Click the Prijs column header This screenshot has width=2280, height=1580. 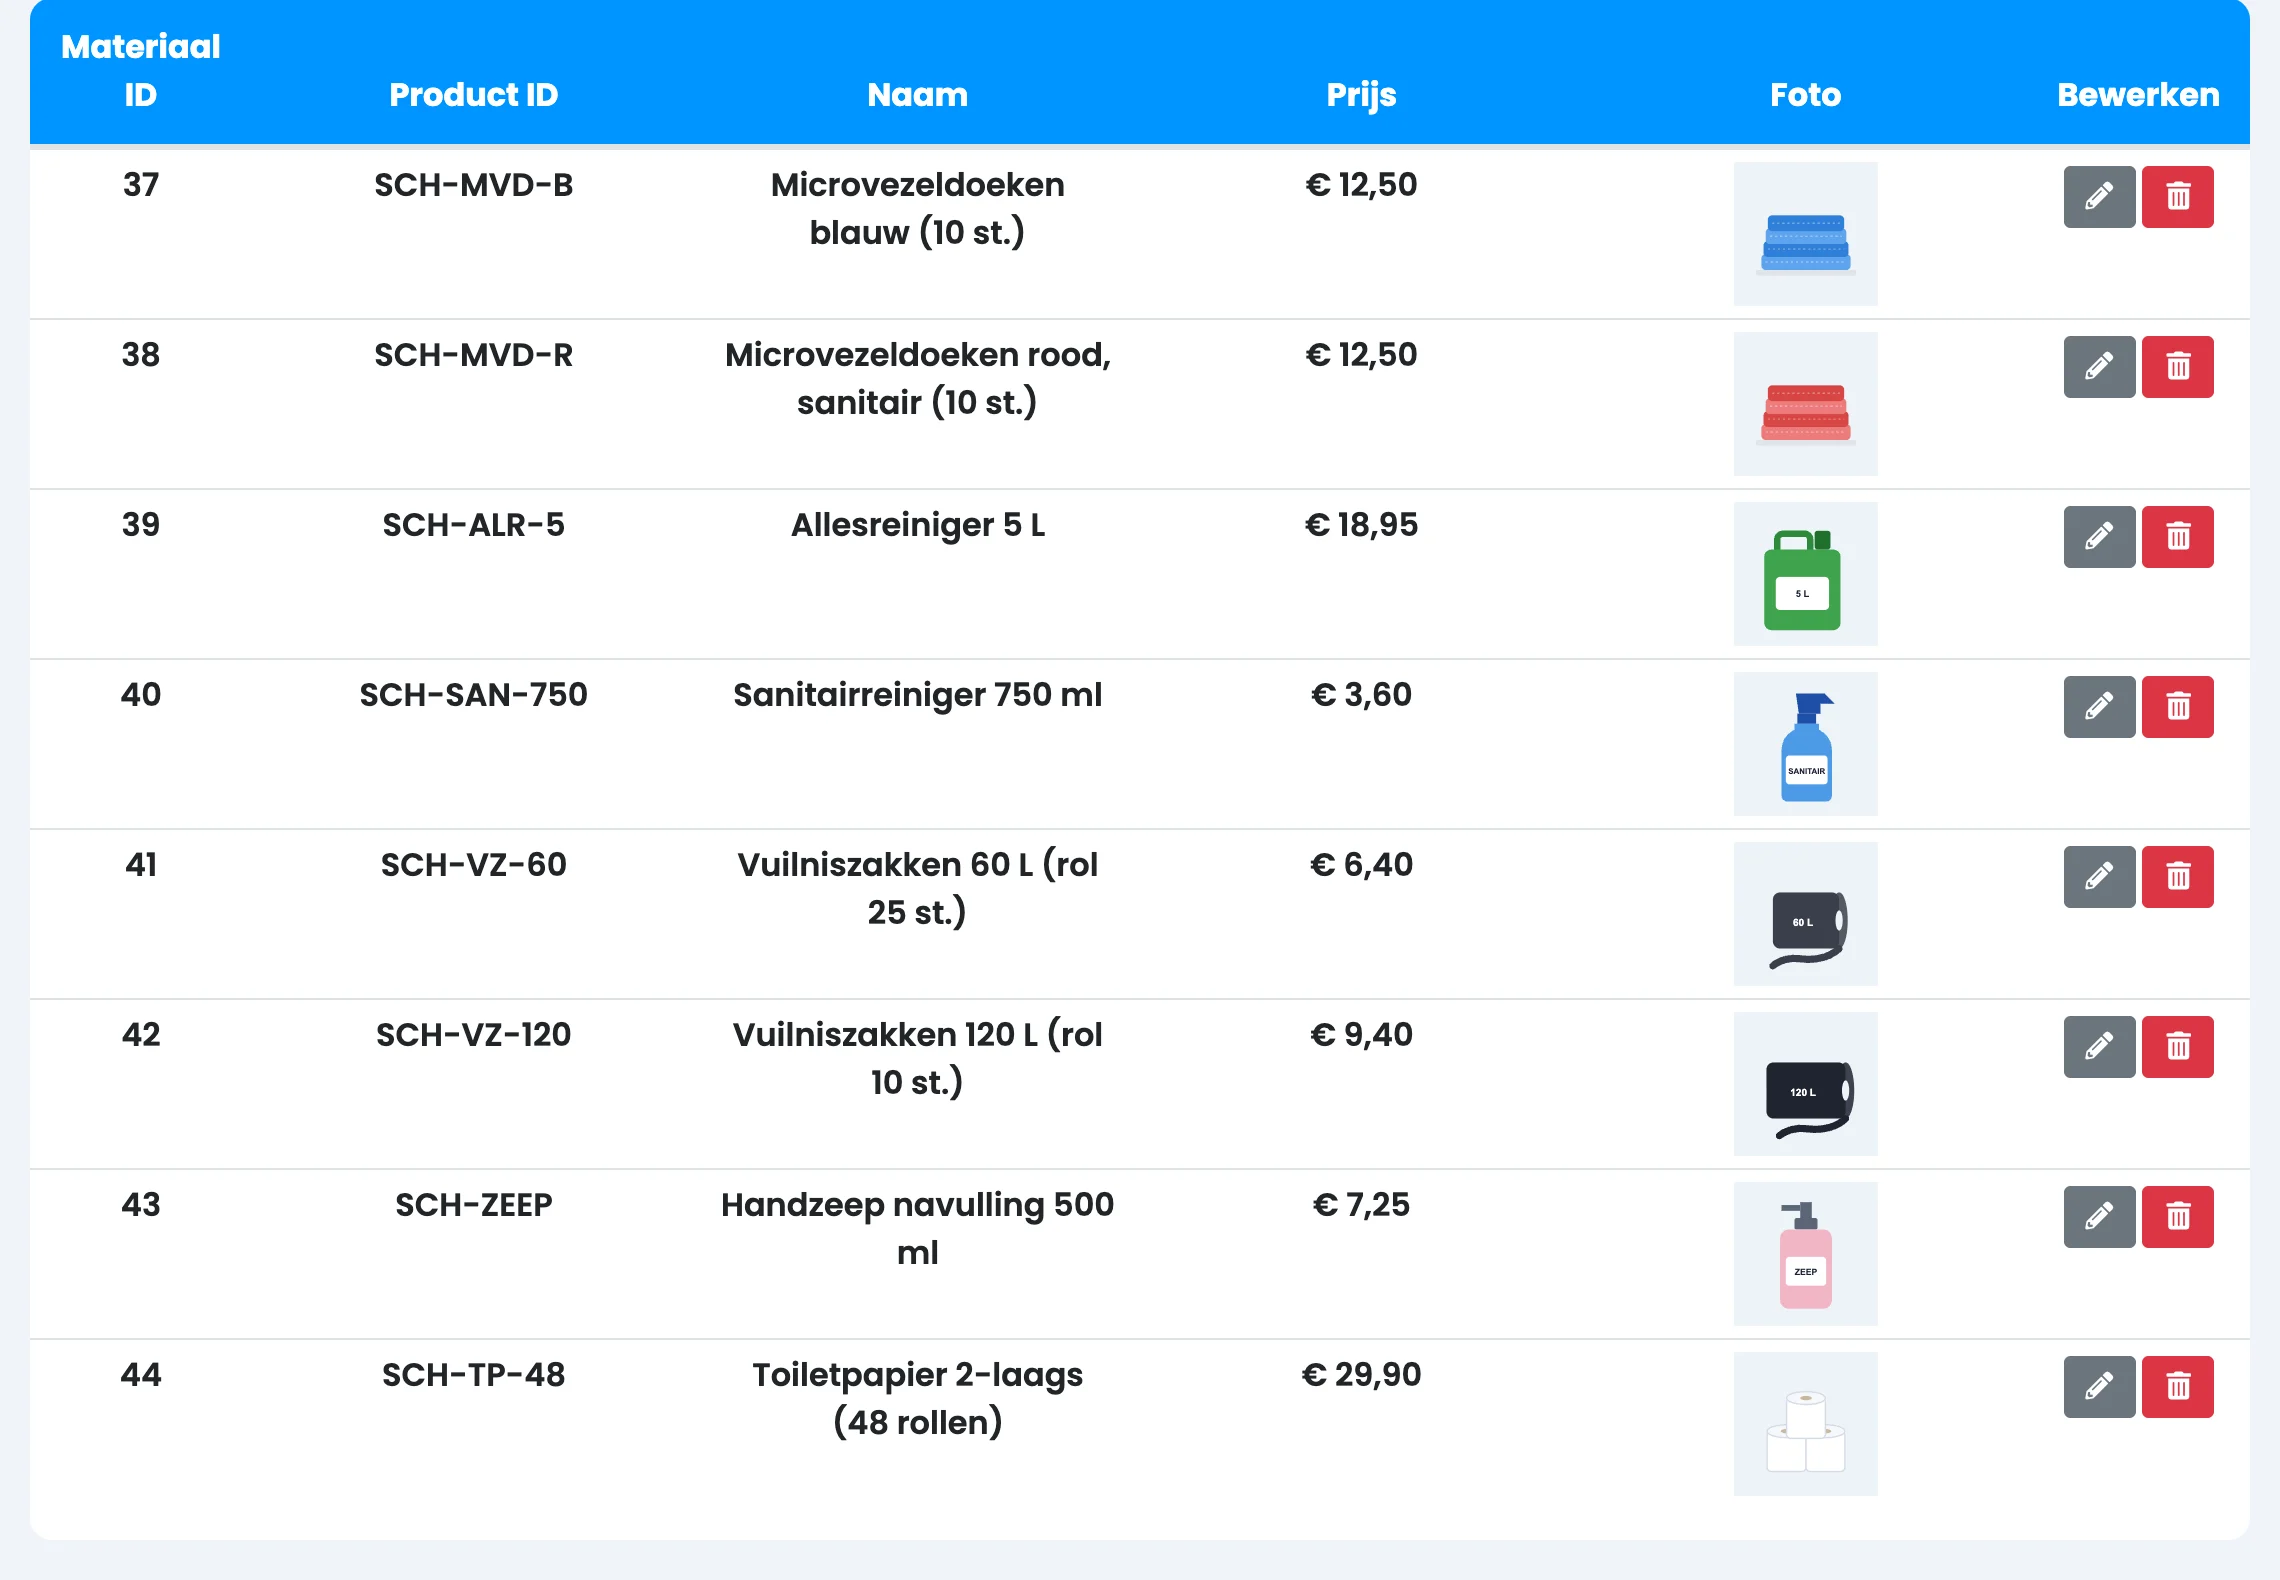pos(1361,95)
